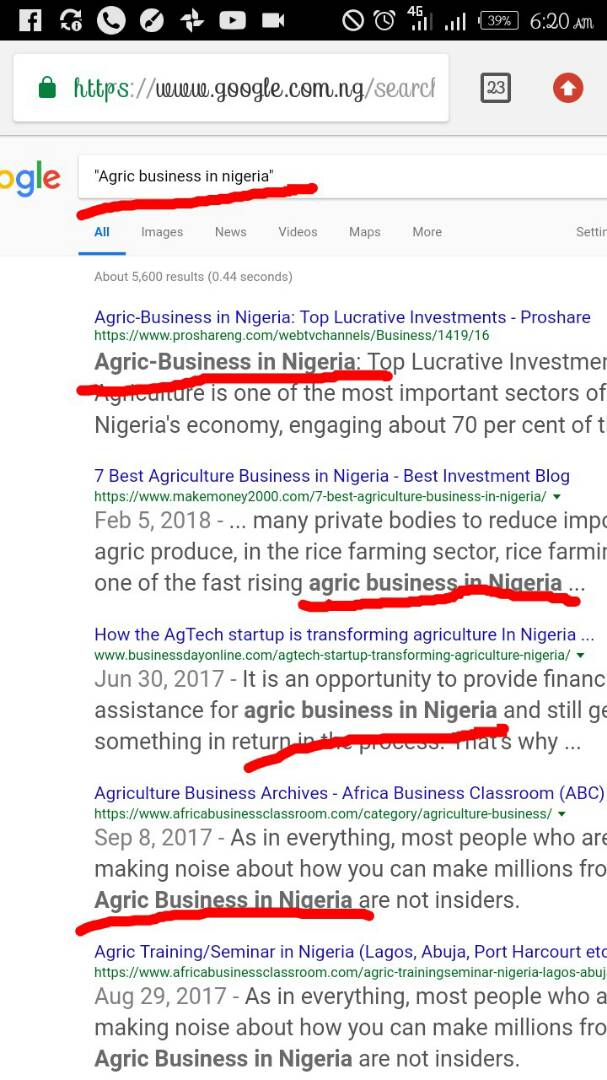Image resolution: width=607 pixels, height=1080 pixels.
Task: Tap the alarm clock status icon
Action: pyautogui.click(x=384, y=21)
